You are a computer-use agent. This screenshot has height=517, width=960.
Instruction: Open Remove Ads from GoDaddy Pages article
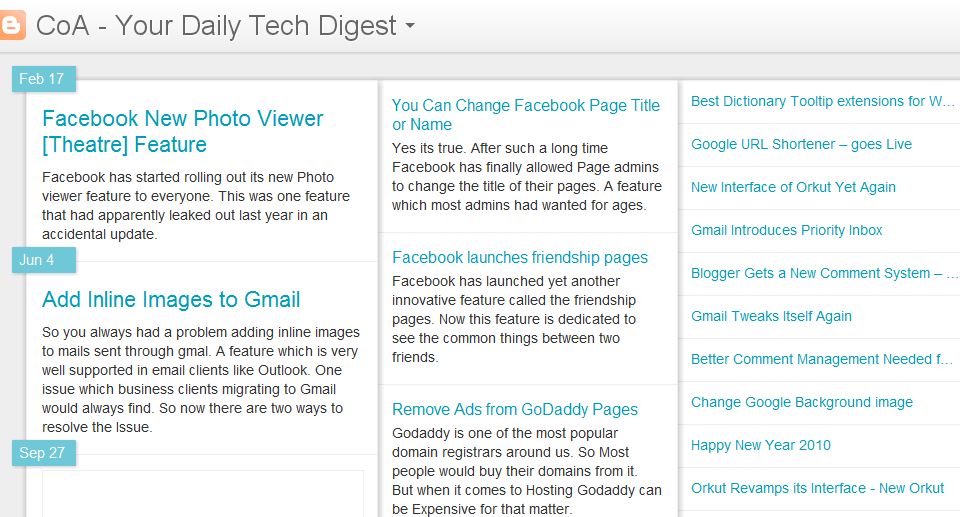[x=515, y=410]
